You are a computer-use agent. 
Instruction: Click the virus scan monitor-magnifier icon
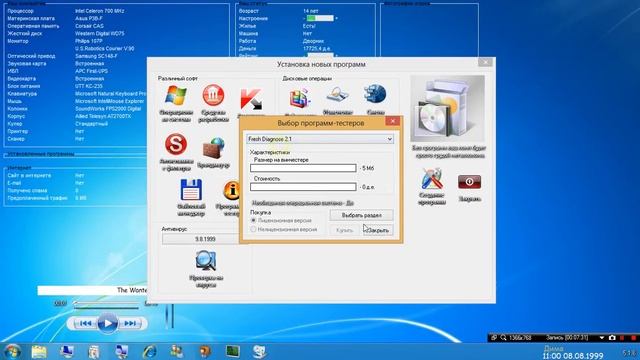click(206, 260)
